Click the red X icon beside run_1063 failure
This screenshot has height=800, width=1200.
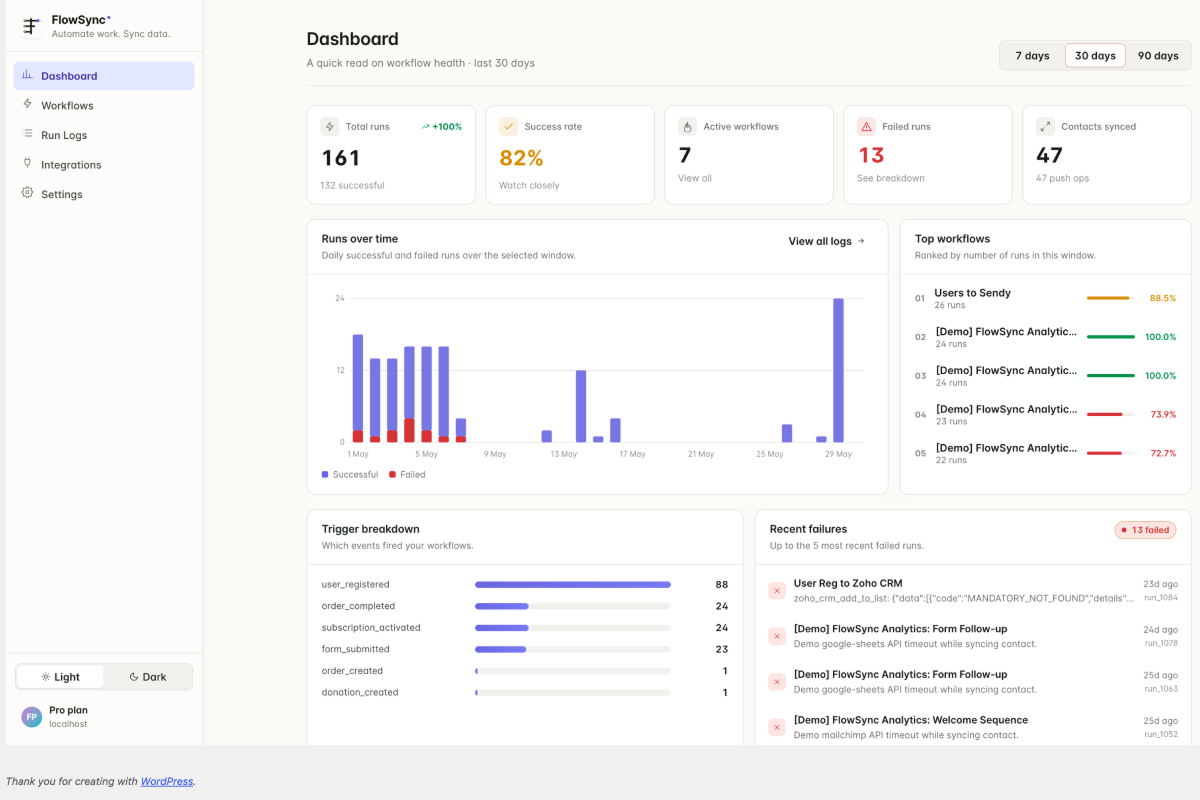pos(777,682)
